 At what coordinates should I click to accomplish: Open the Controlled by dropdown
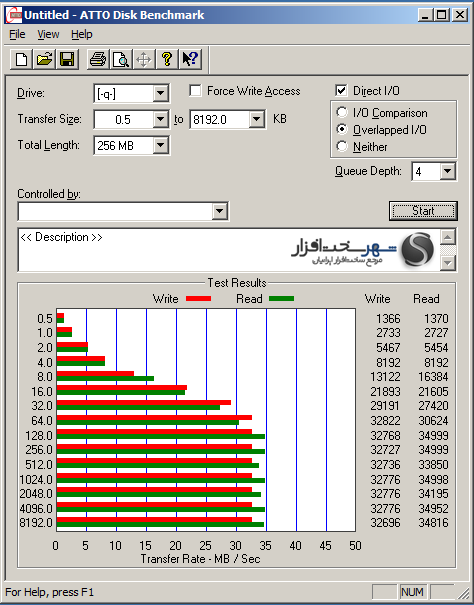(x=219, y=211)
